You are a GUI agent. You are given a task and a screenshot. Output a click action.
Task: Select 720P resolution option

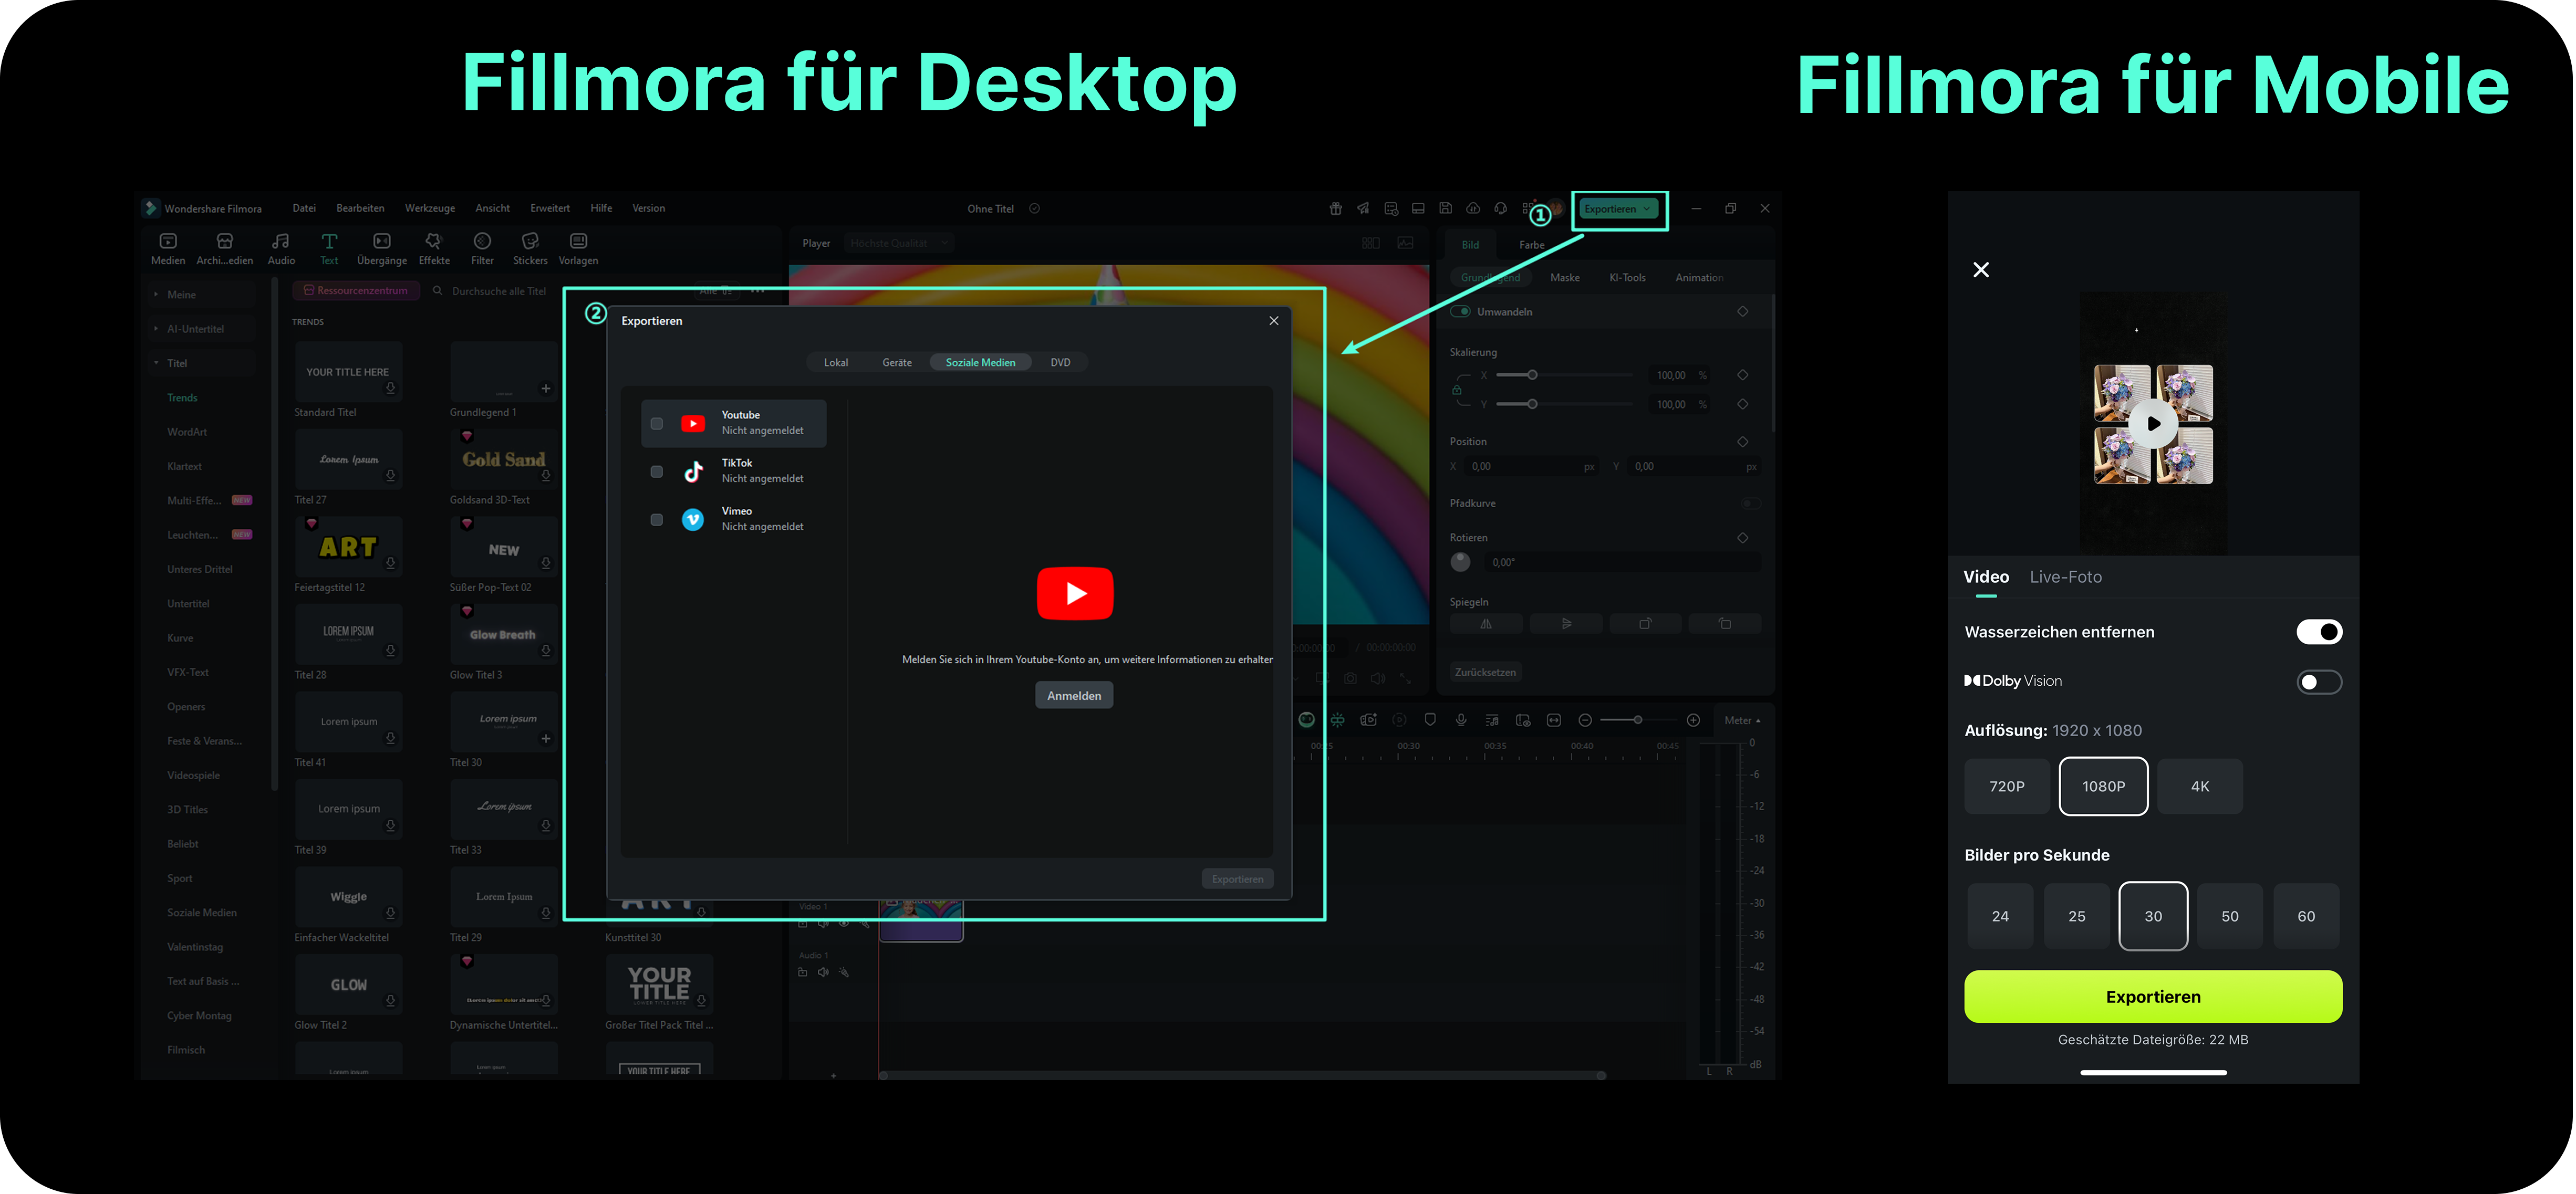[2007, 787]
